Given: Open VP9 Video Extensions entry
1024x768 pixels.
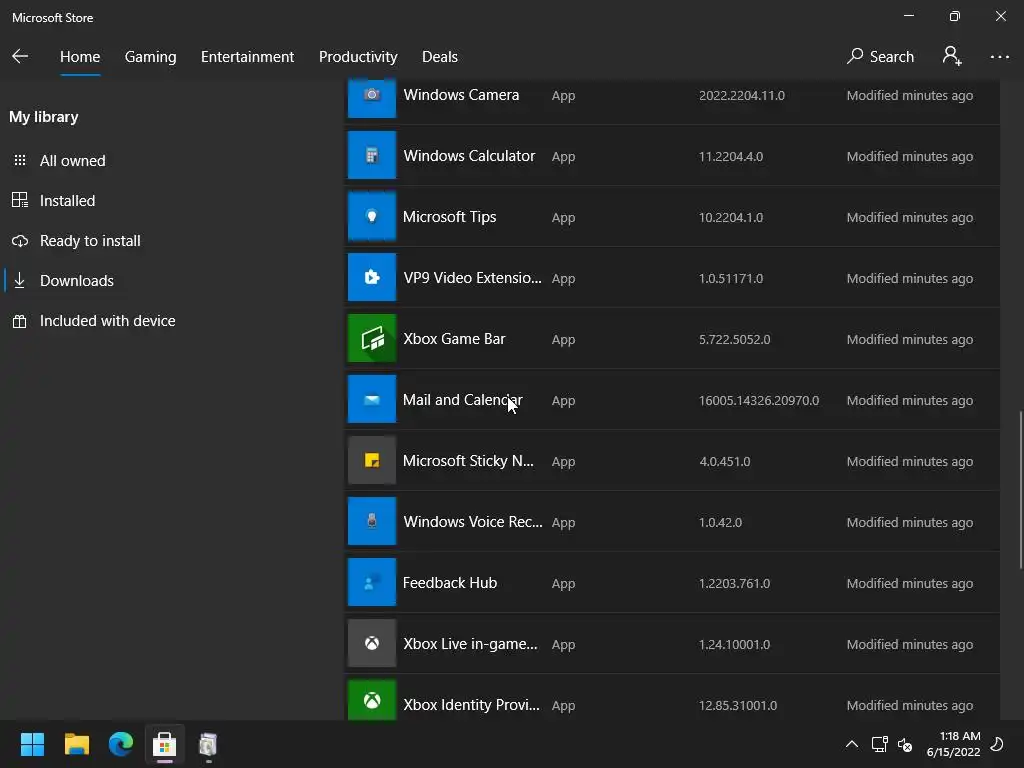Looking at the screenshot, I should [x=673, y=277].
